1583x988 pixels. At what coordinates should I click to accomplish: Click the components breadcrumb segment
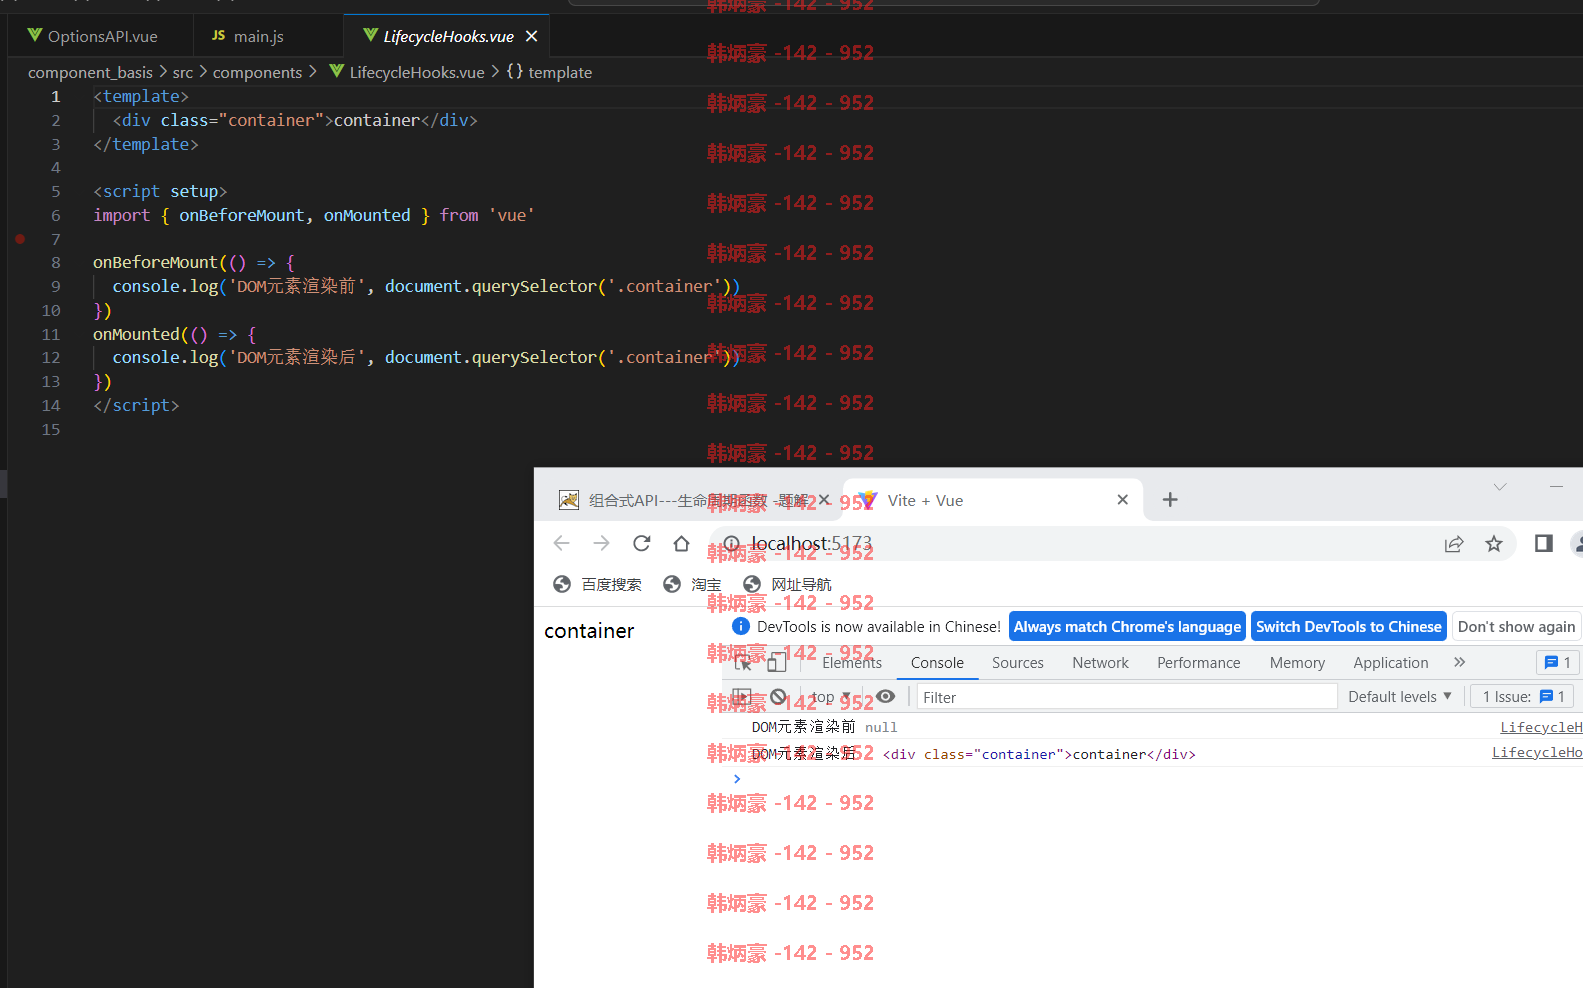[x=257, y=72]
